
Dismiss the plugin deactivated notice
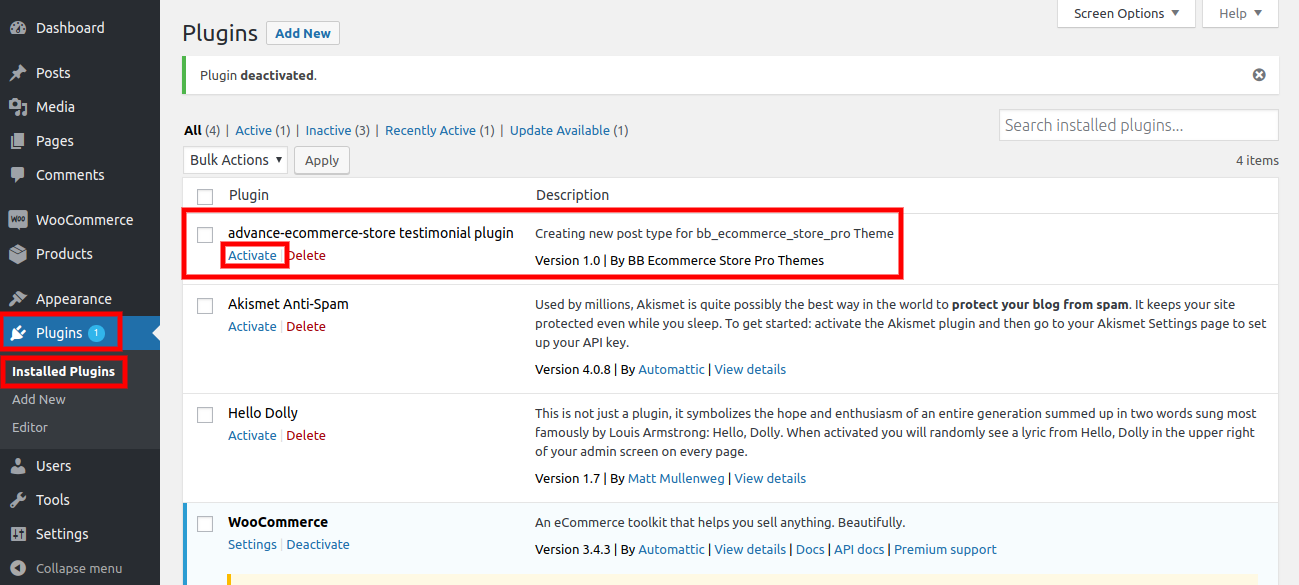point(1259,75)
